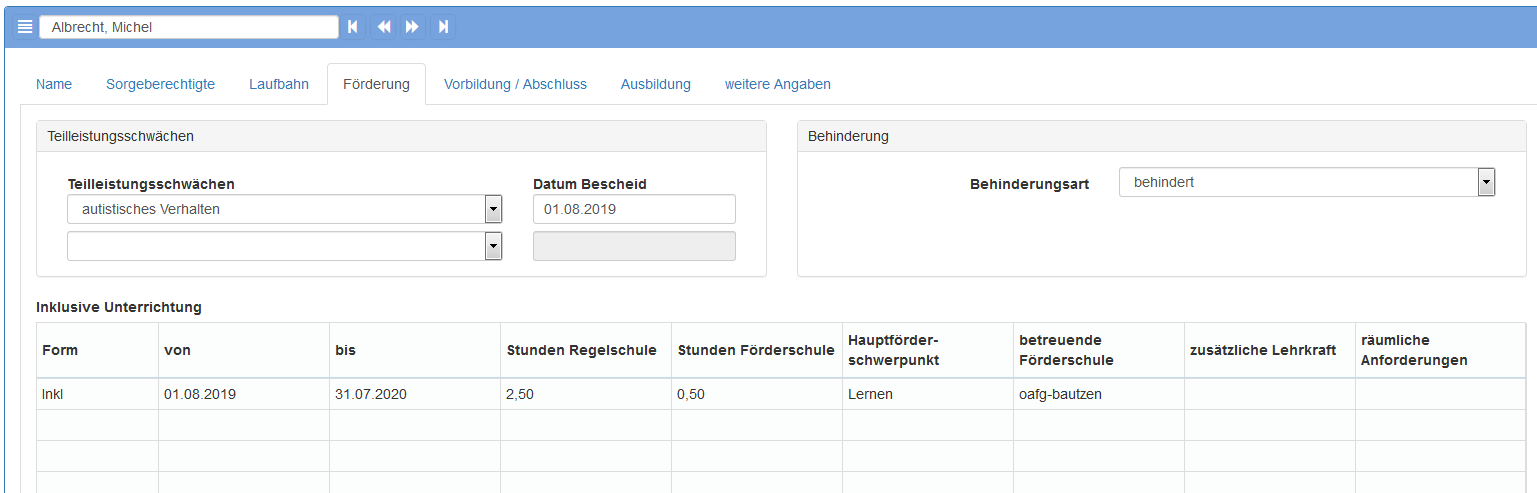Switch to the Name tab
The height and width of the screenshot is (493, 1537).
point(54,84)
